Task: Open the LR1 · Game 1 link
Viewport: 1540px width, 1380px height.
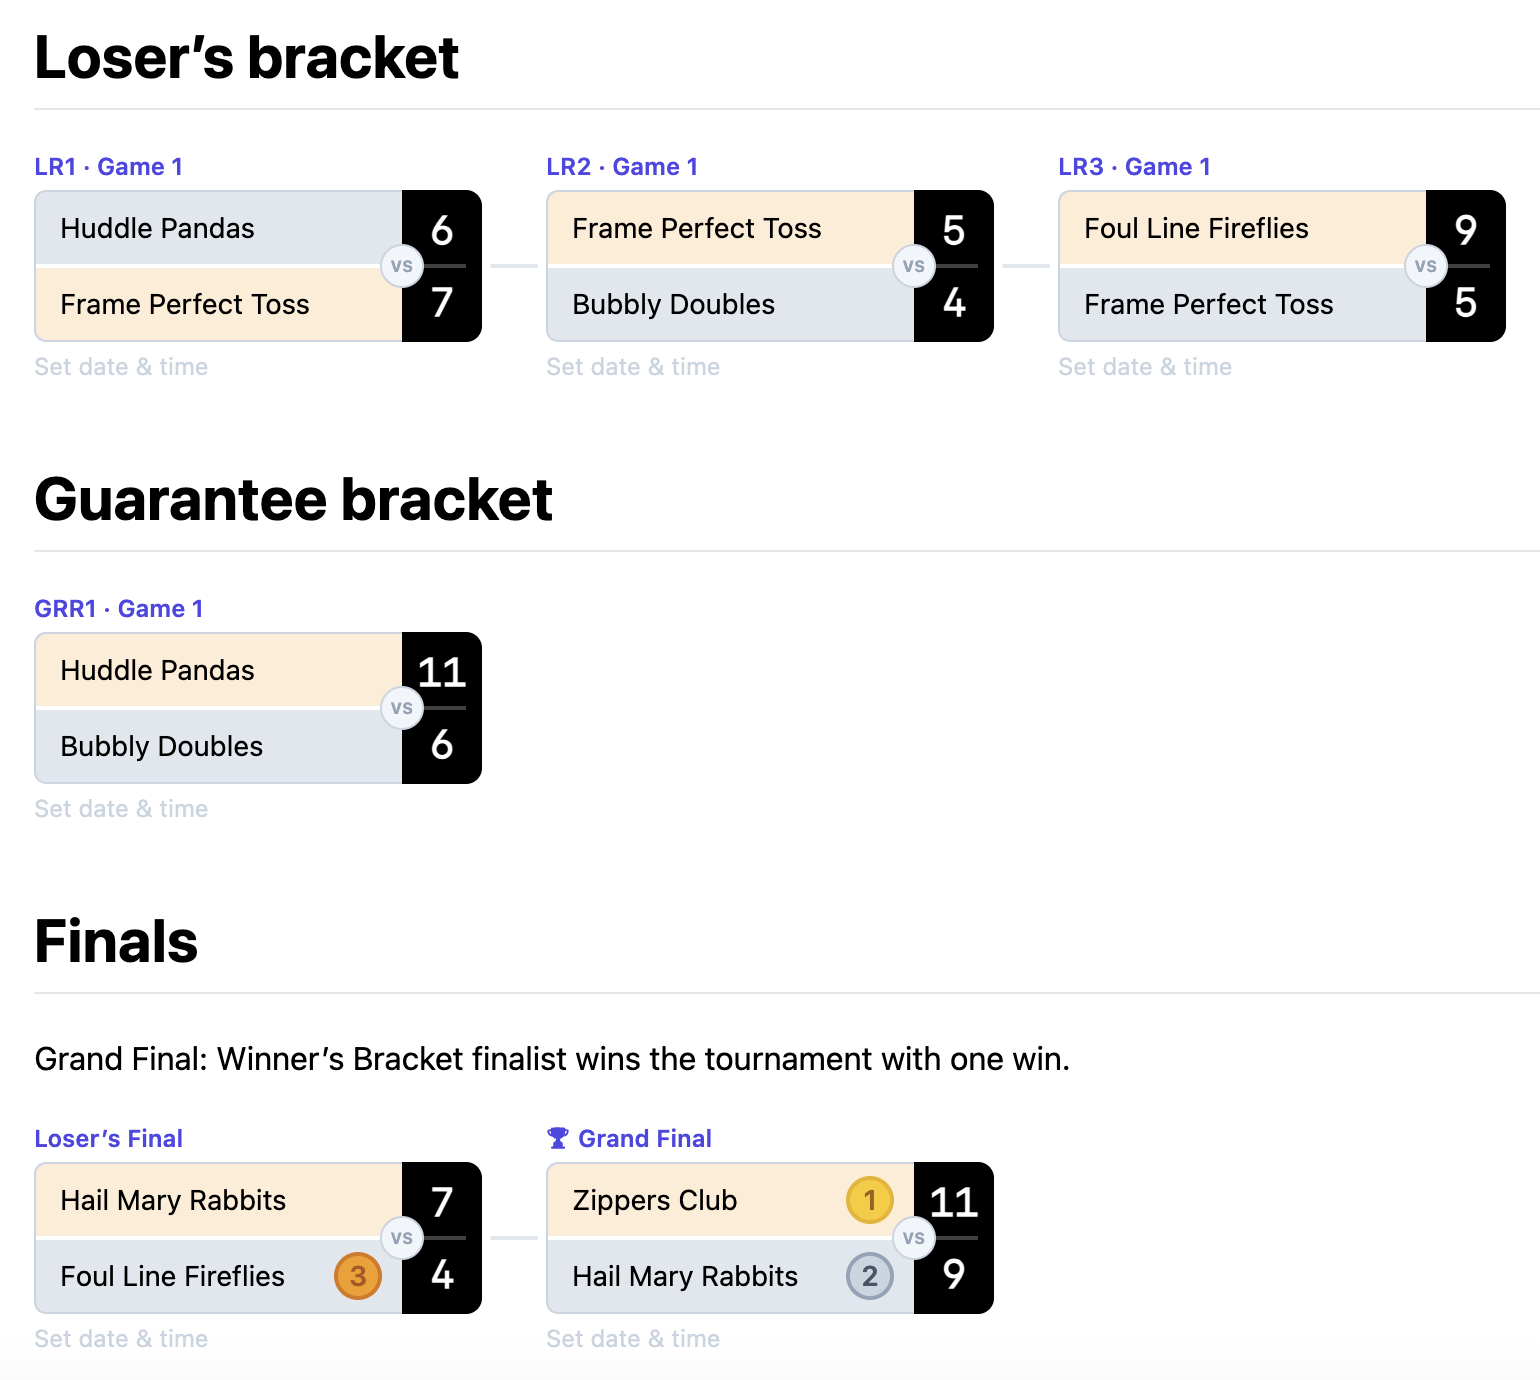Action: point(109,167)
